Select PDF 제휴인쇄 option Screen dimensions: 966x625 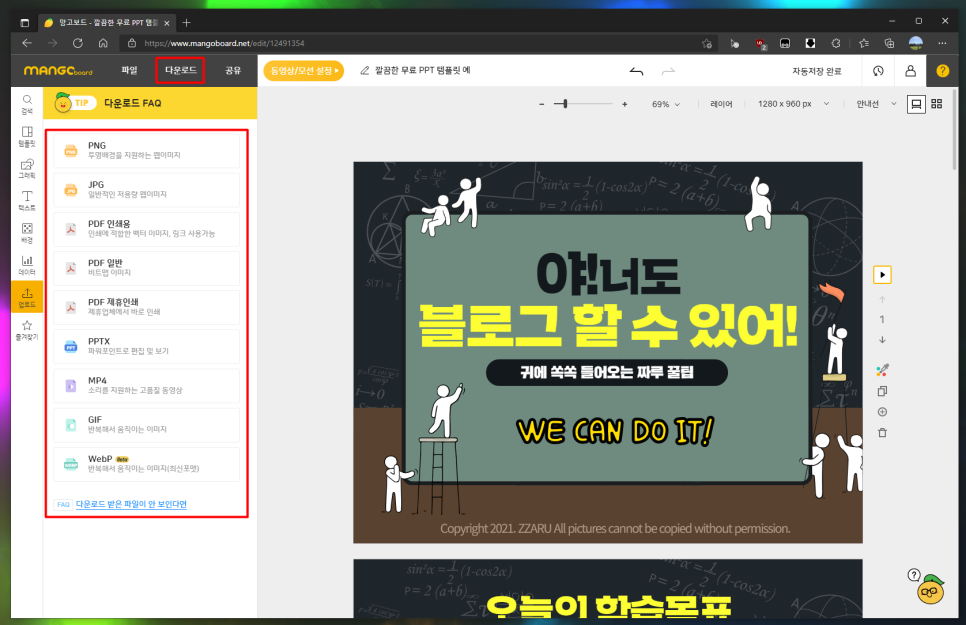pos(147,308)
